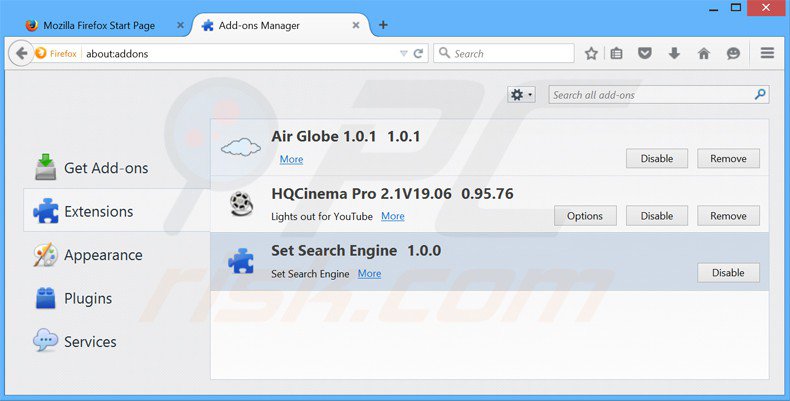
Task: Disable the Air Globe extension
Action: (656, 158)
